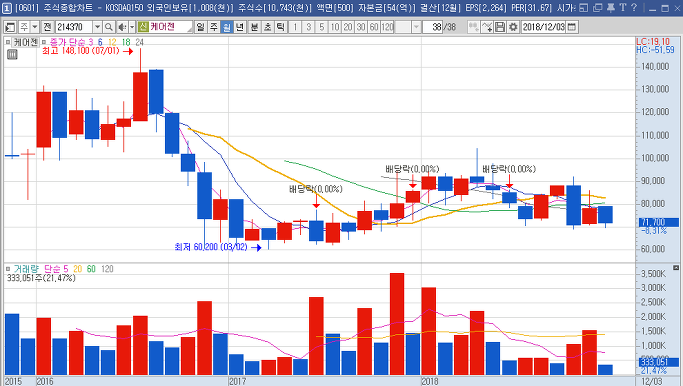Click the LC:19.10 indicator text
This screenshot has width=683, height=386.
[x=653, y=41]
